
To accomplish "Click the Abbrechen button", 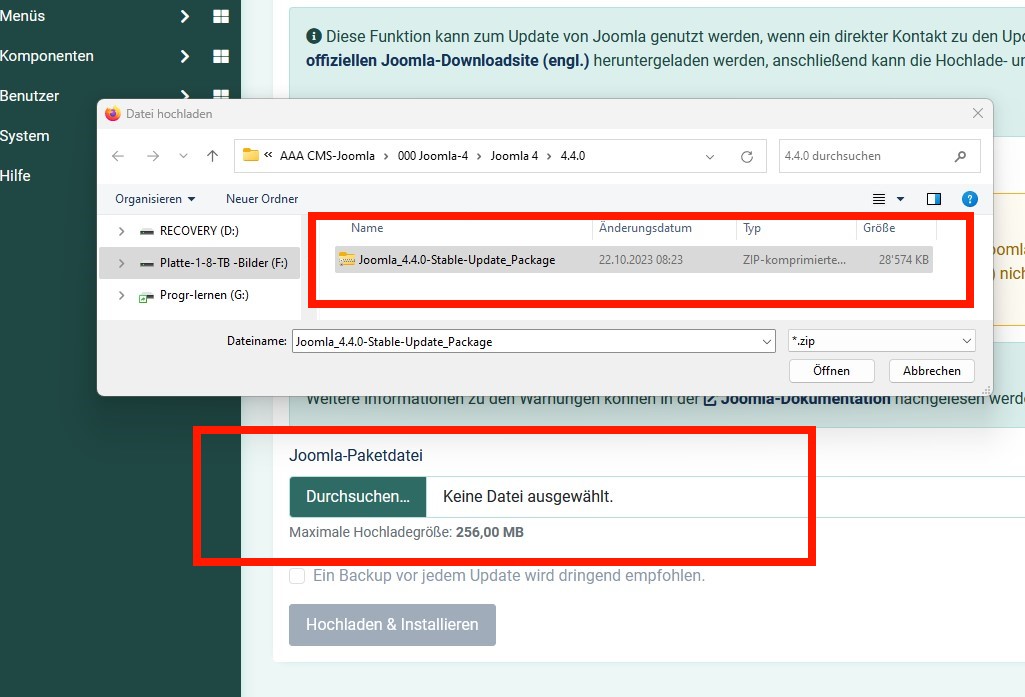I will [932, 371].
